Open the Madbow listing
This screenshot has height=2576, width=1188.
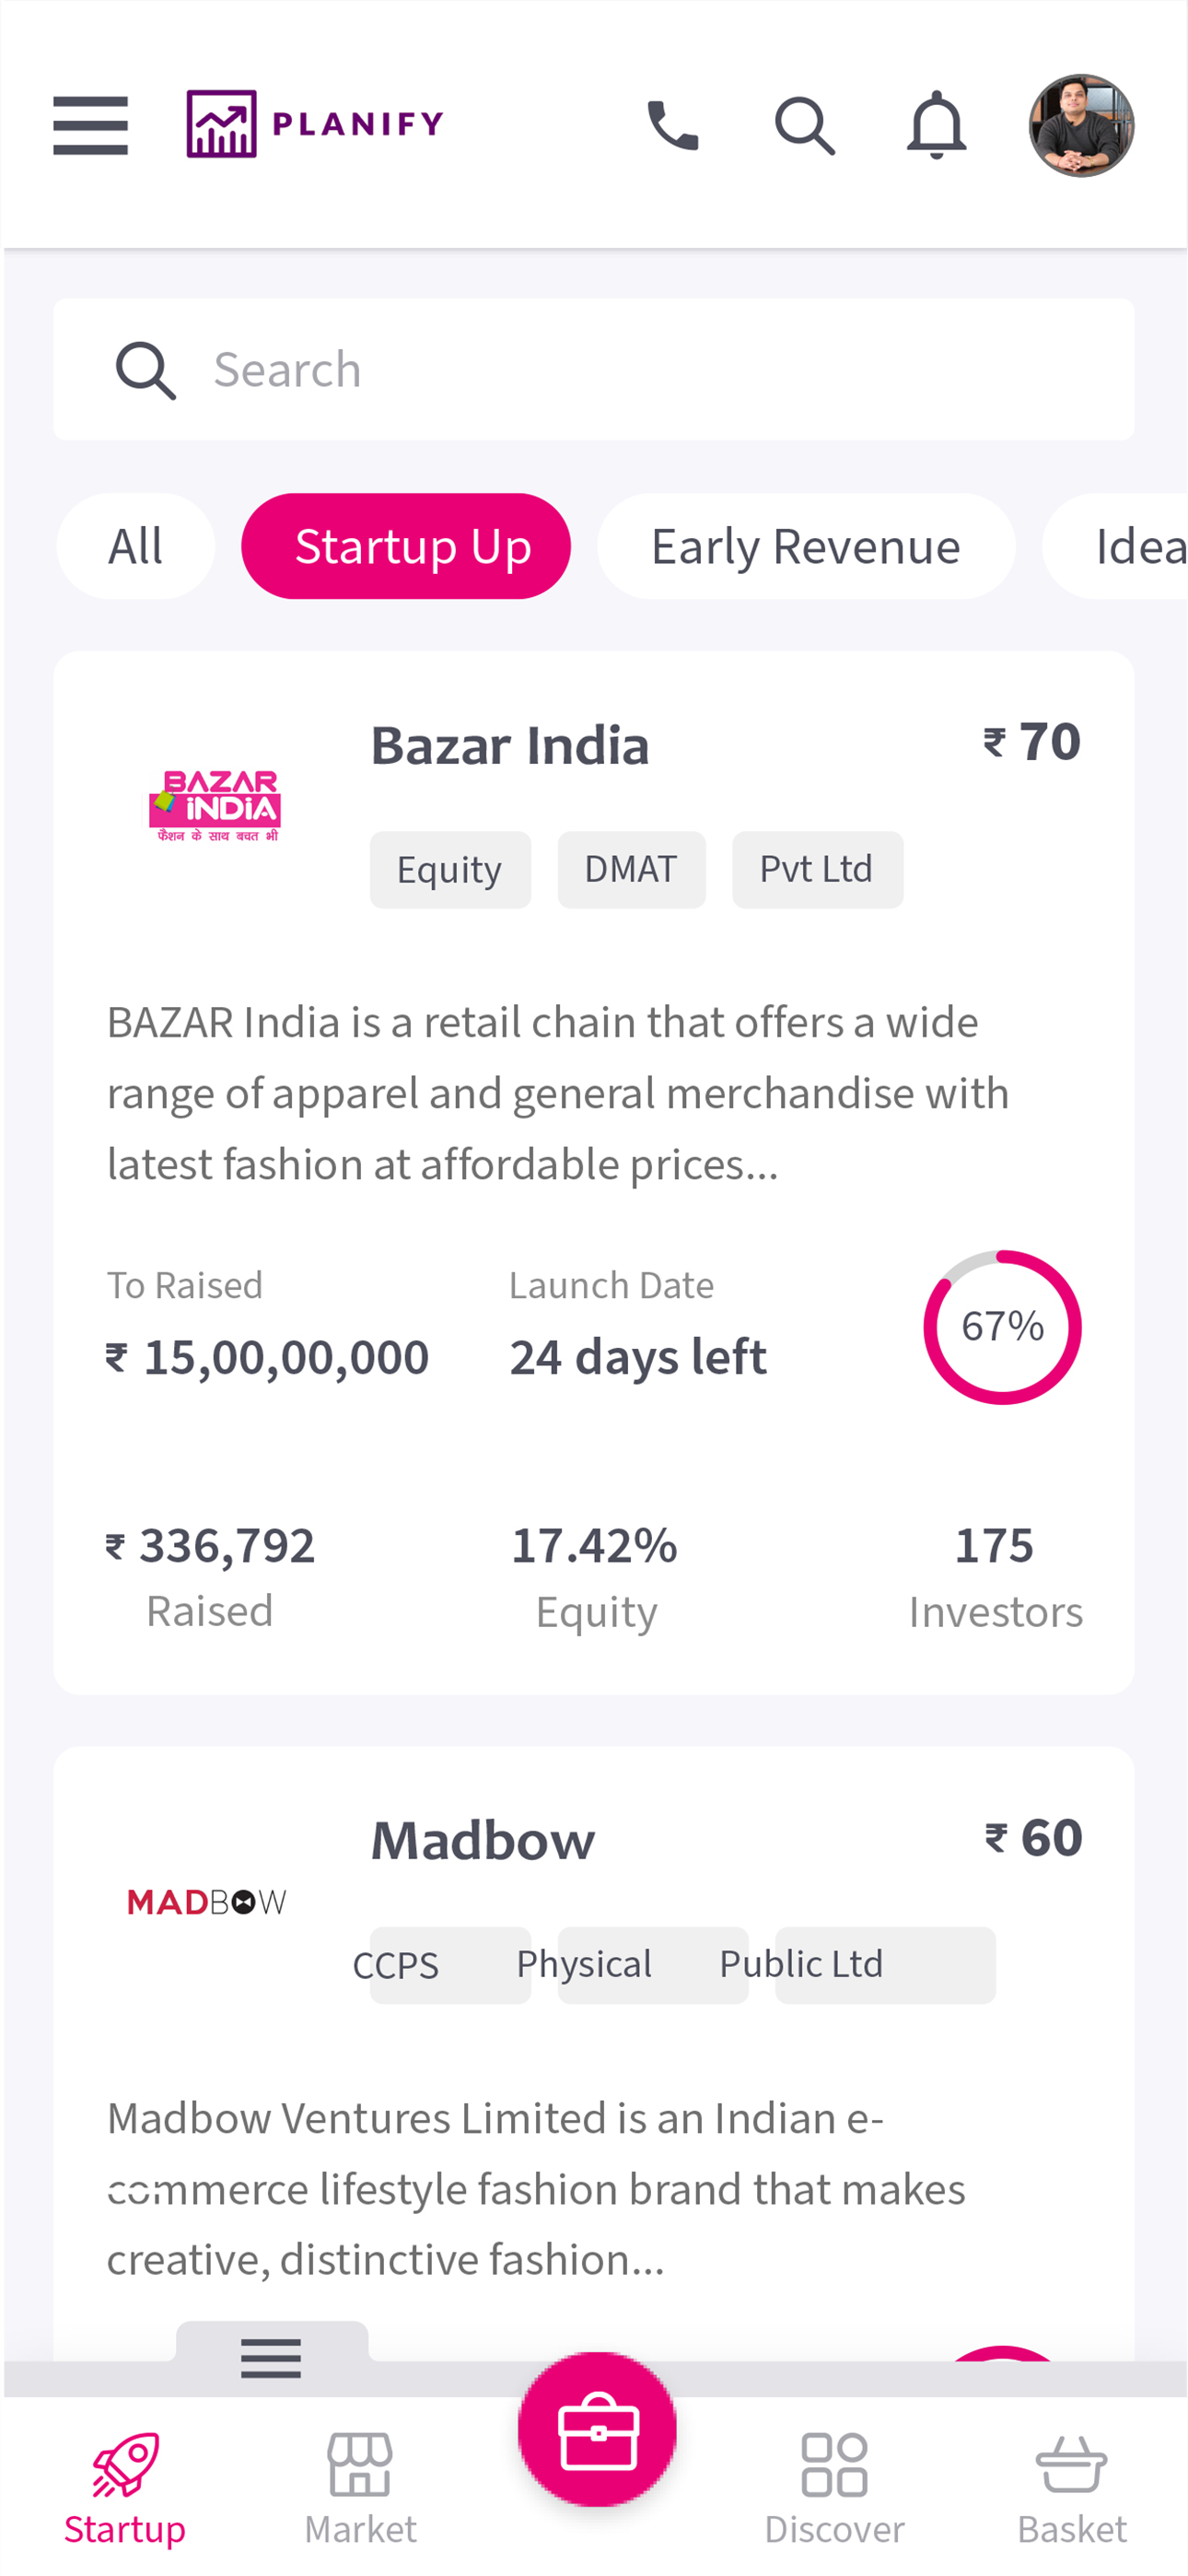(483, 1840)
